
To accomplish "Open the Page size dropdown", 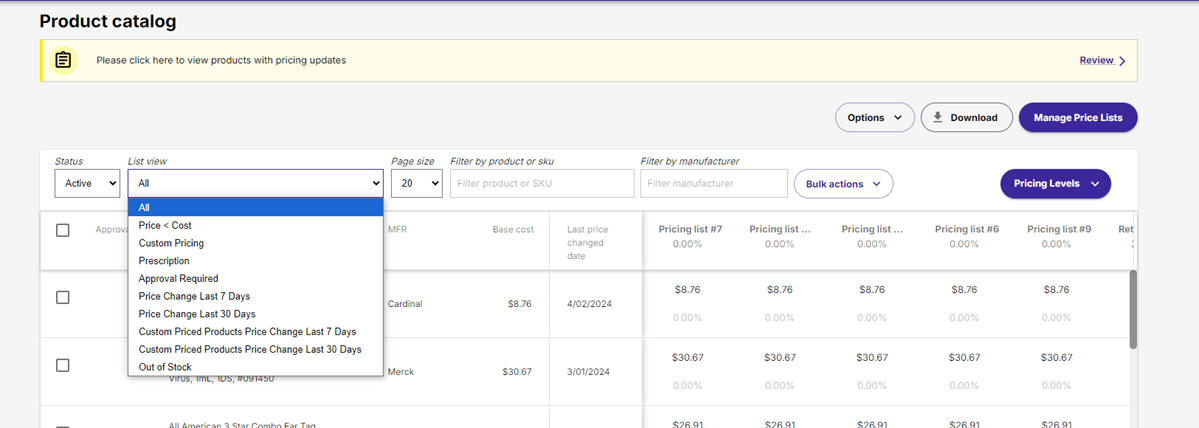I will [417, 183].
